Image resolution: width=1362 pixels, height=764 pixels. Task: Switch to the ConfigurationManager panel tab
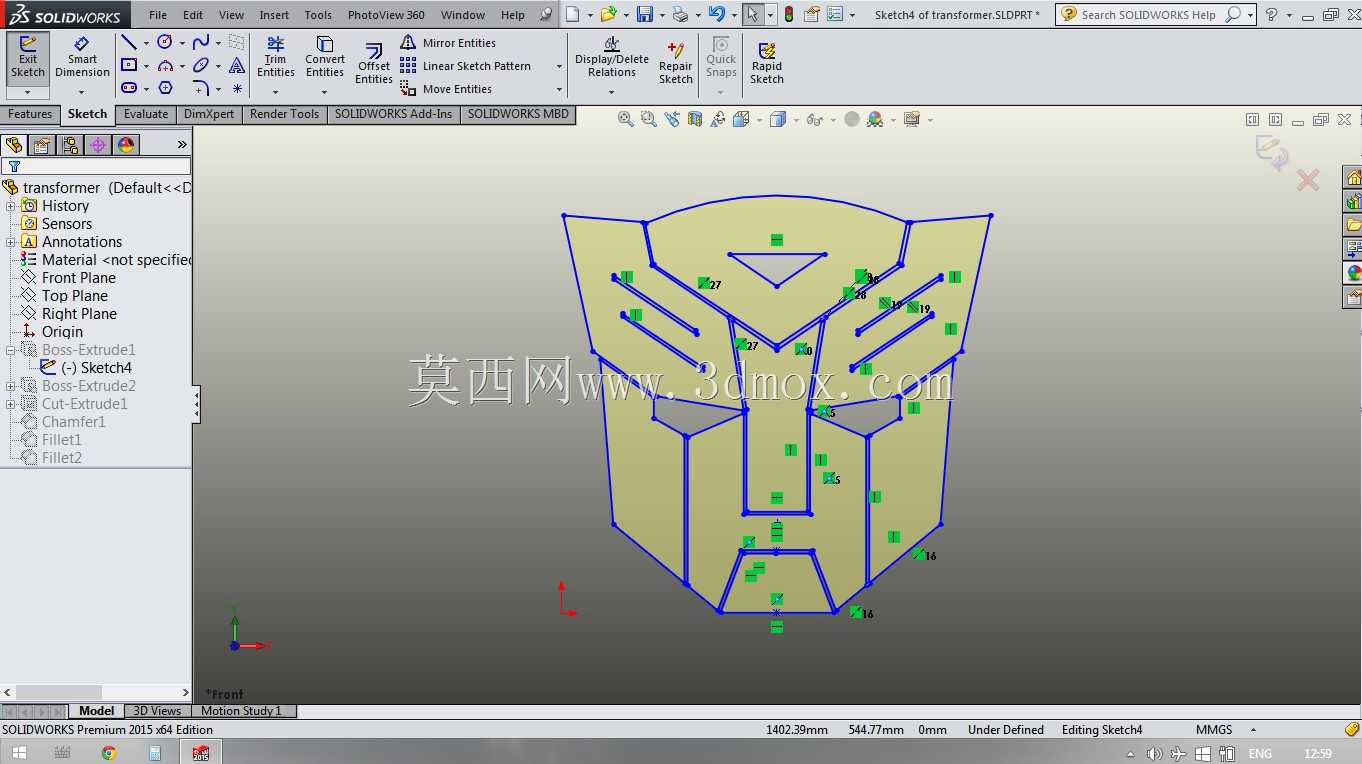pyautogui.click(x=70, y=145)
